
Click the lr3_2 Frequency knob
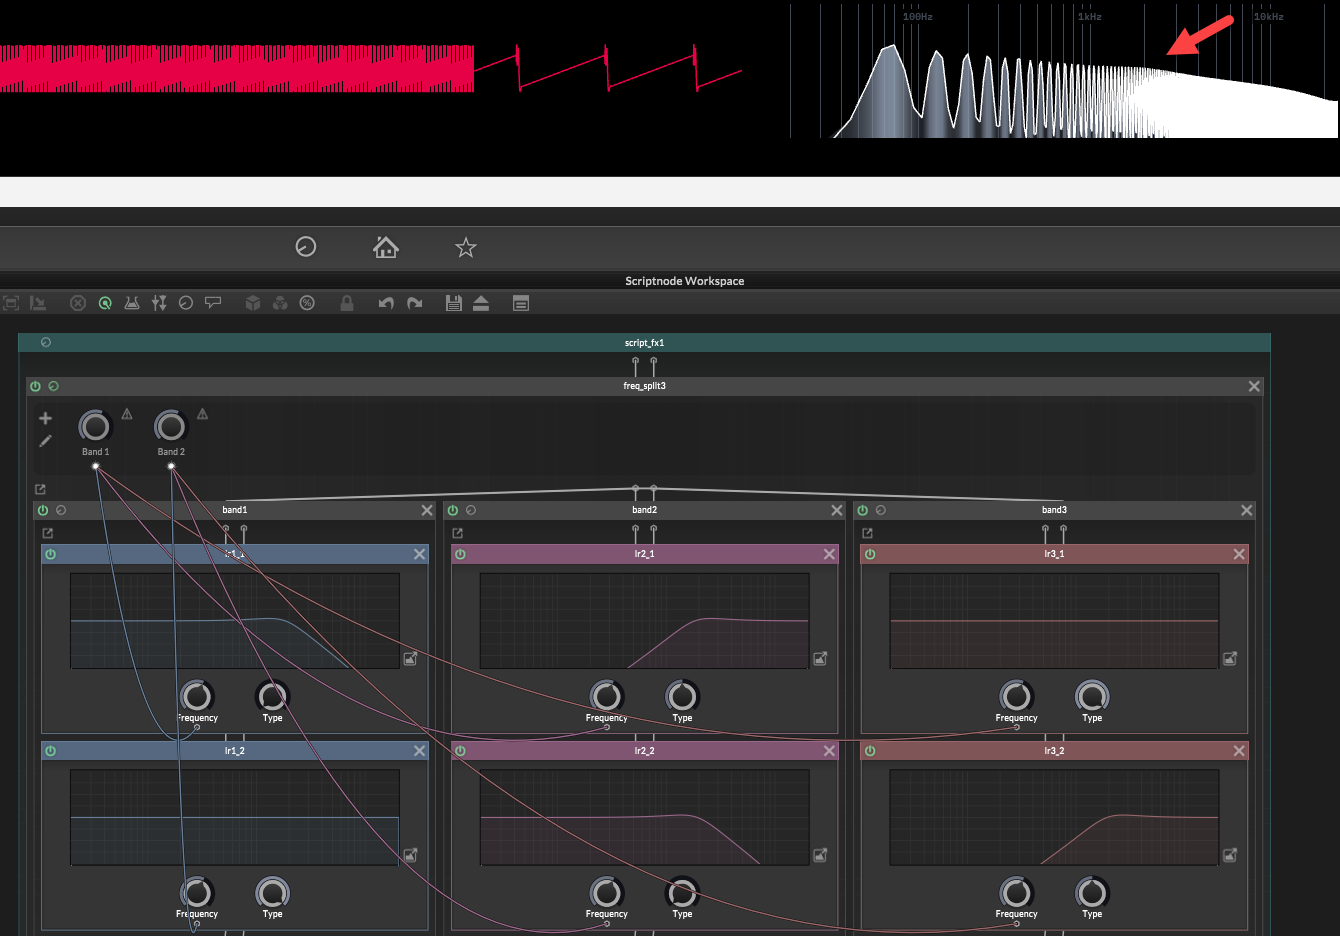point(1016,892)
